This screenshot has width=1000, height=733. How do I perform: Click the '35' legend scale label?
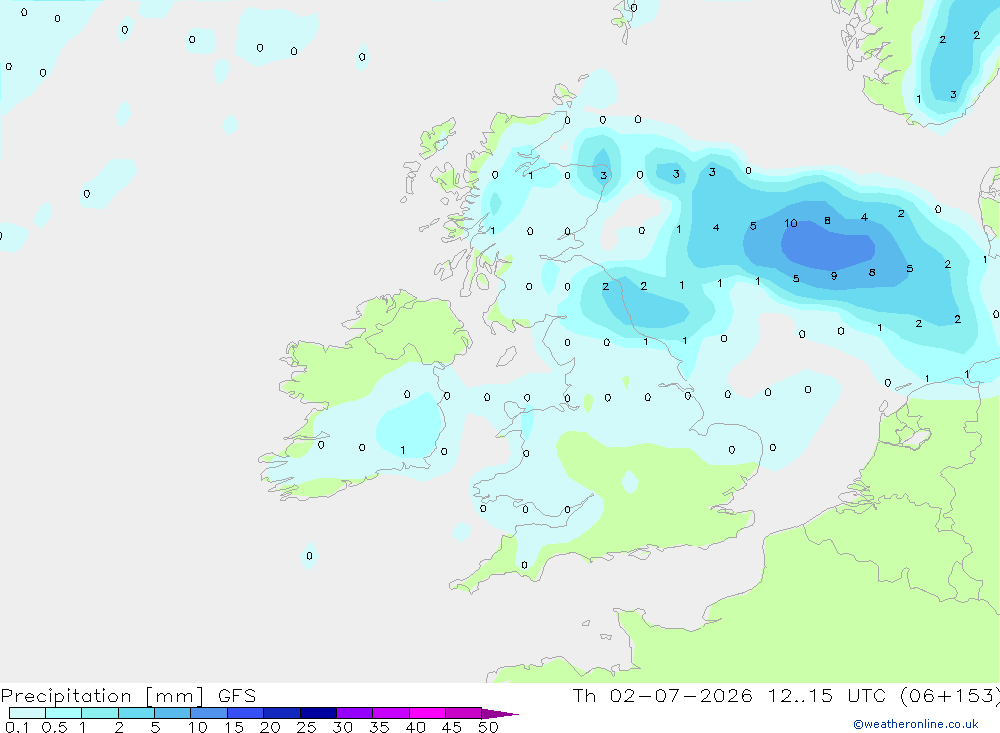(x=379, y=727)
